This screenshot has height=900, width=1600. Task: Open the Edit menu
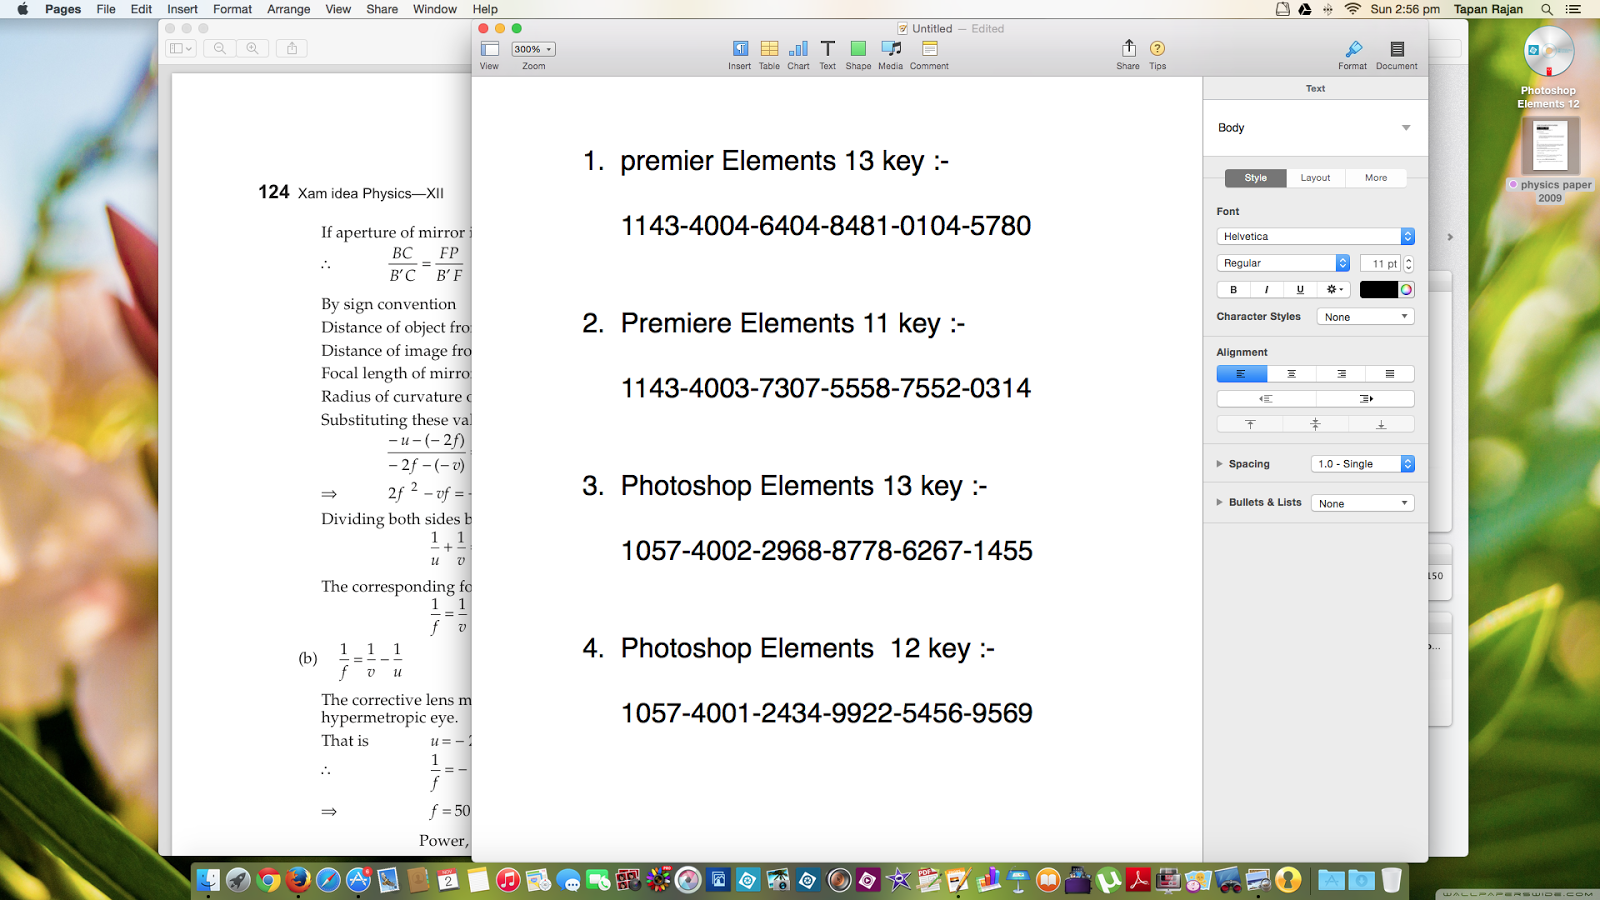click(x=141, y=9)
